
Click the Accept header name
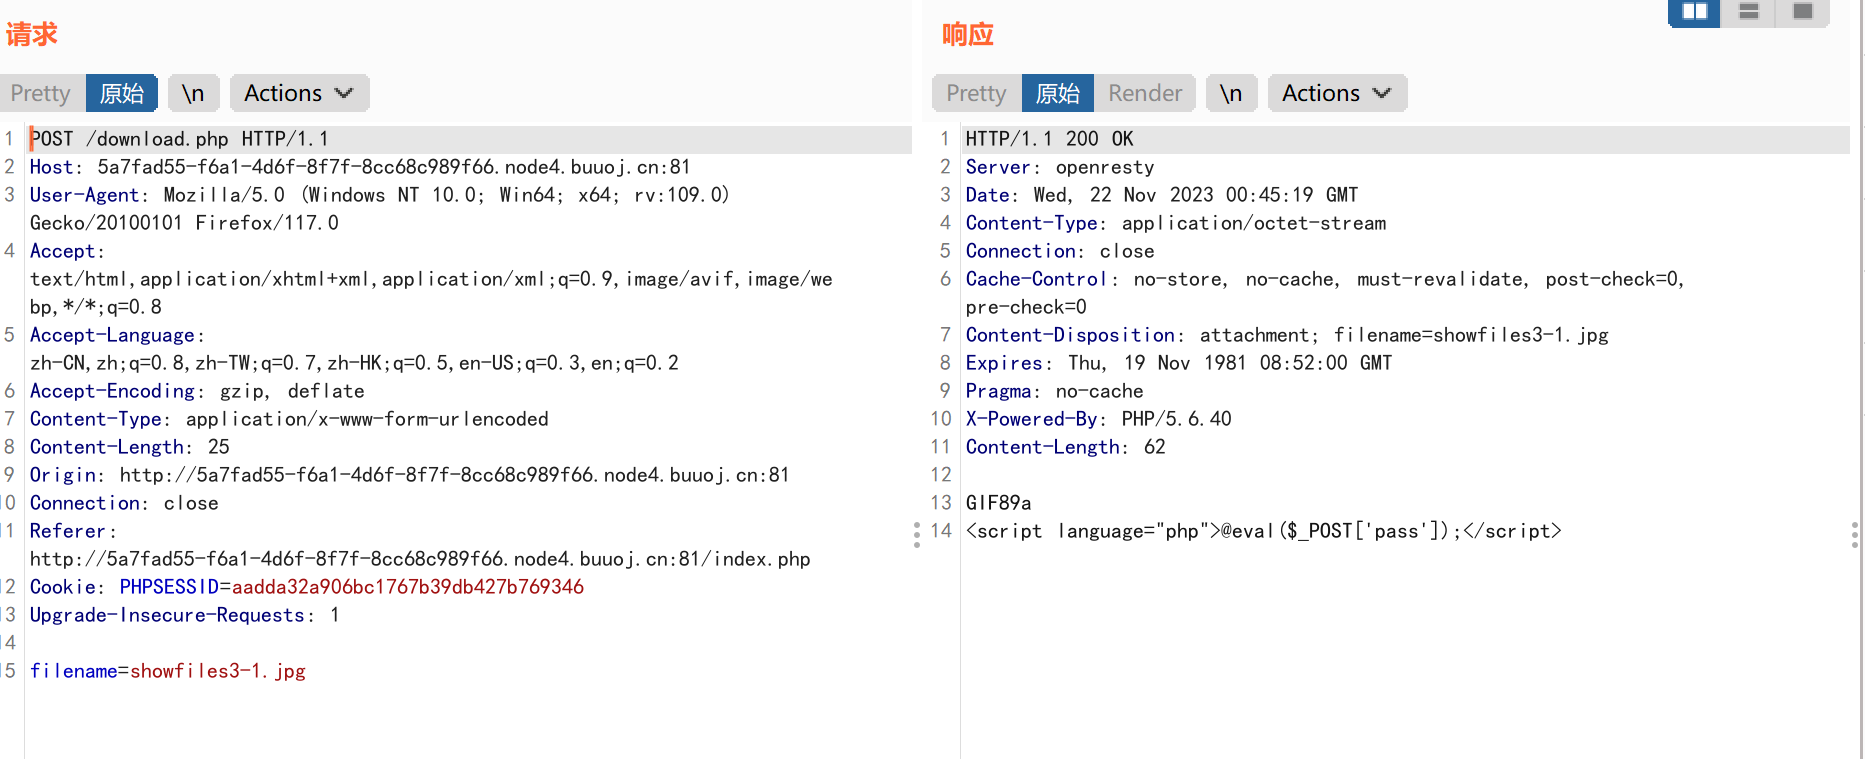coord(63,251)
